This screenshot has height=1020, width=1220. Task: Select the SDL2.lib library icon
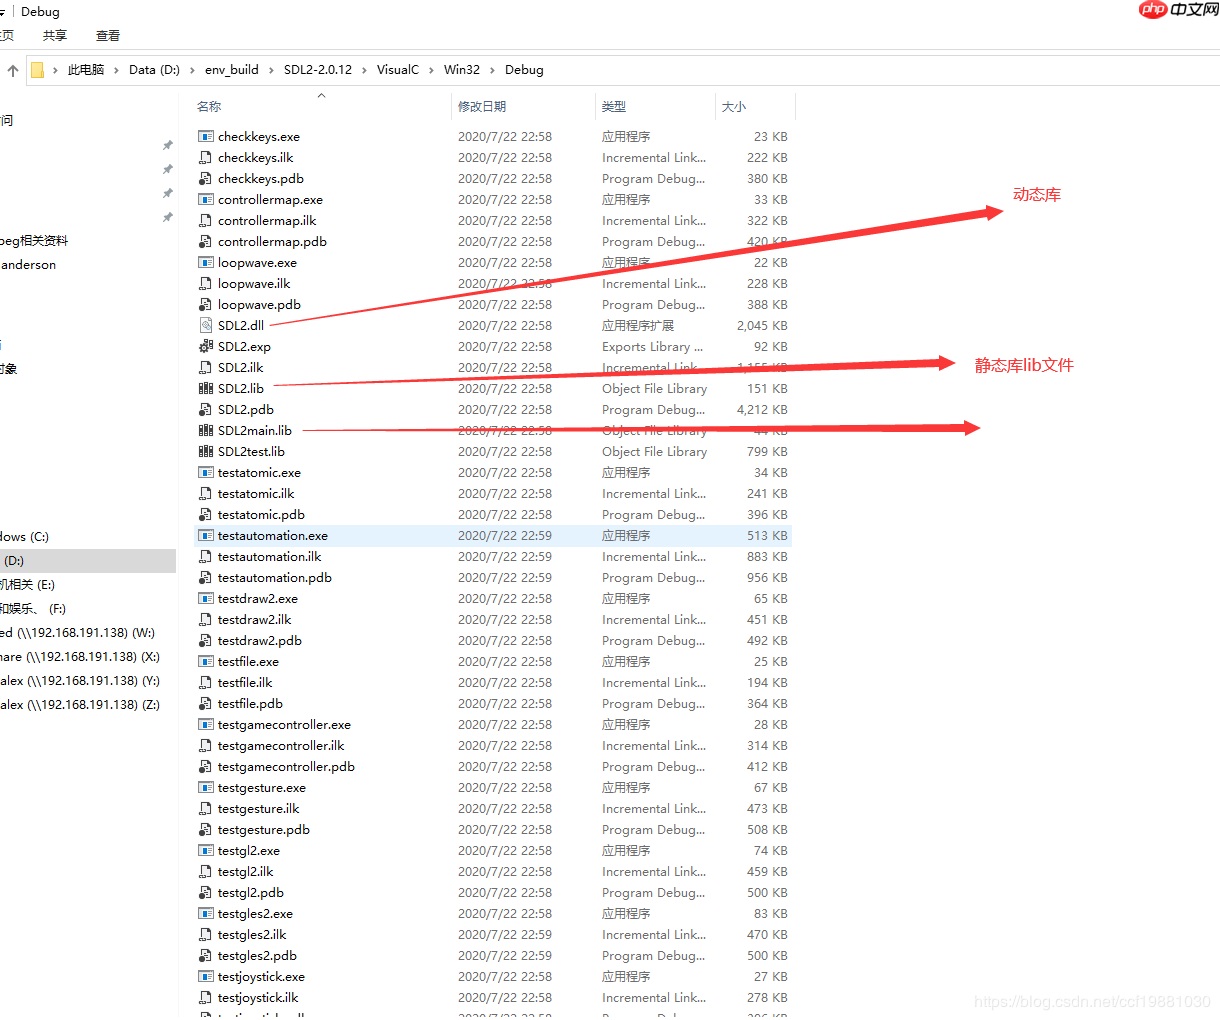pos(205,389)
